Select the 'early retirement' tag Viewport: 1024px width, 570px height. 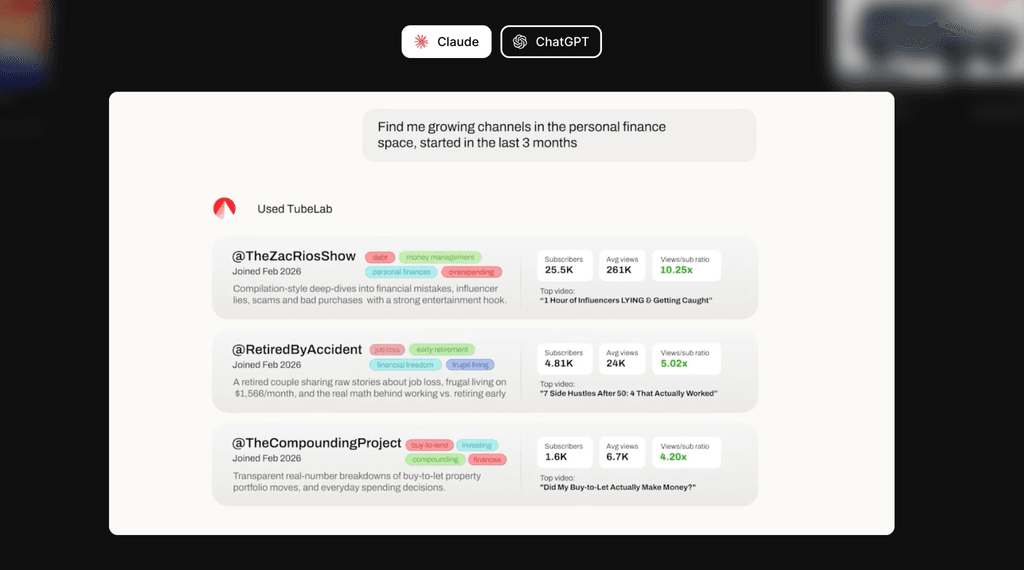click(x=442, y=349)
